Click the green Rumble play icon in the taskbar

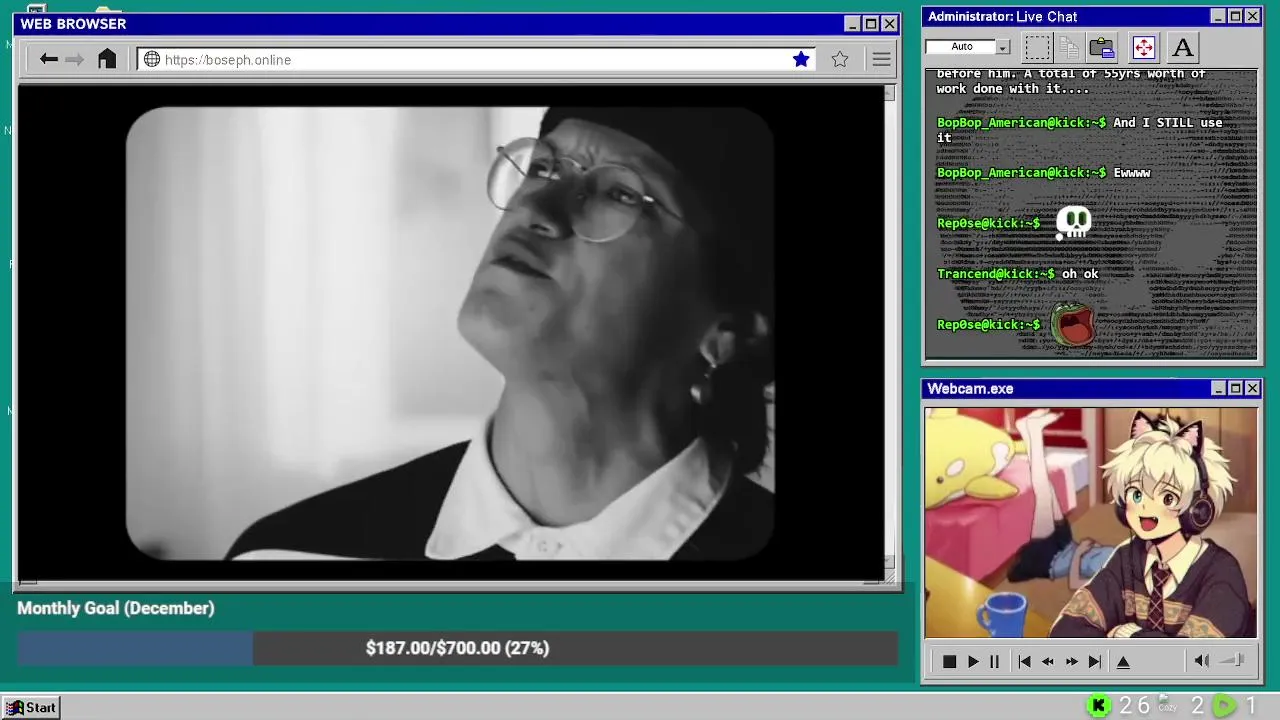coord(1224,706)
